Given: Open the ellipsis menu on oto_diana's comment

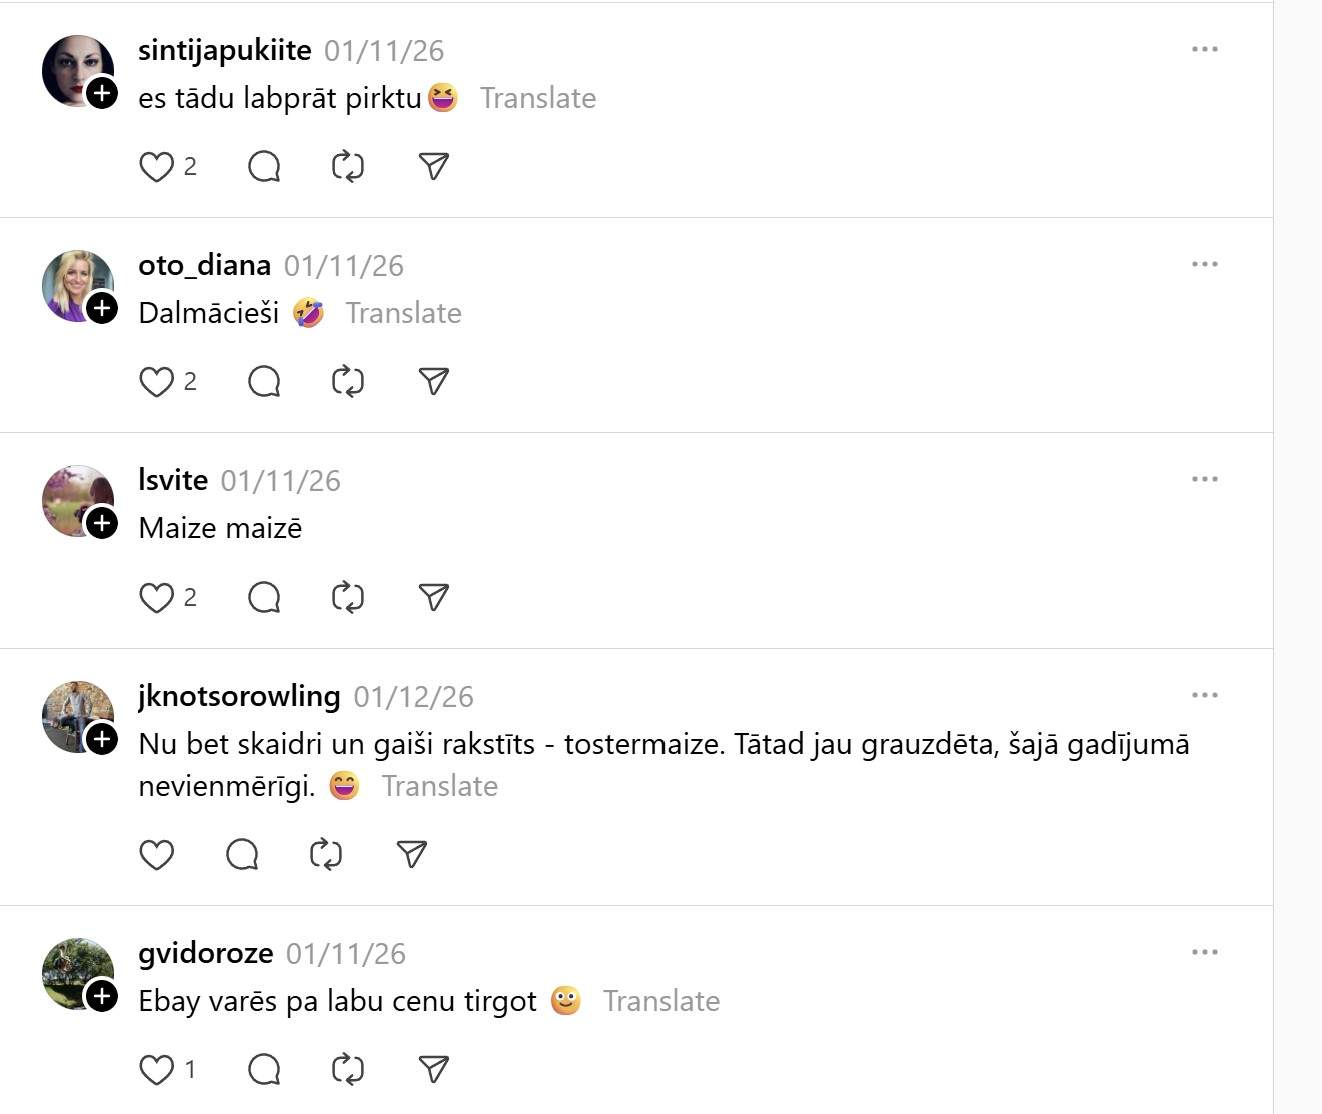Looking at the screenshot, I should 1204,264.
